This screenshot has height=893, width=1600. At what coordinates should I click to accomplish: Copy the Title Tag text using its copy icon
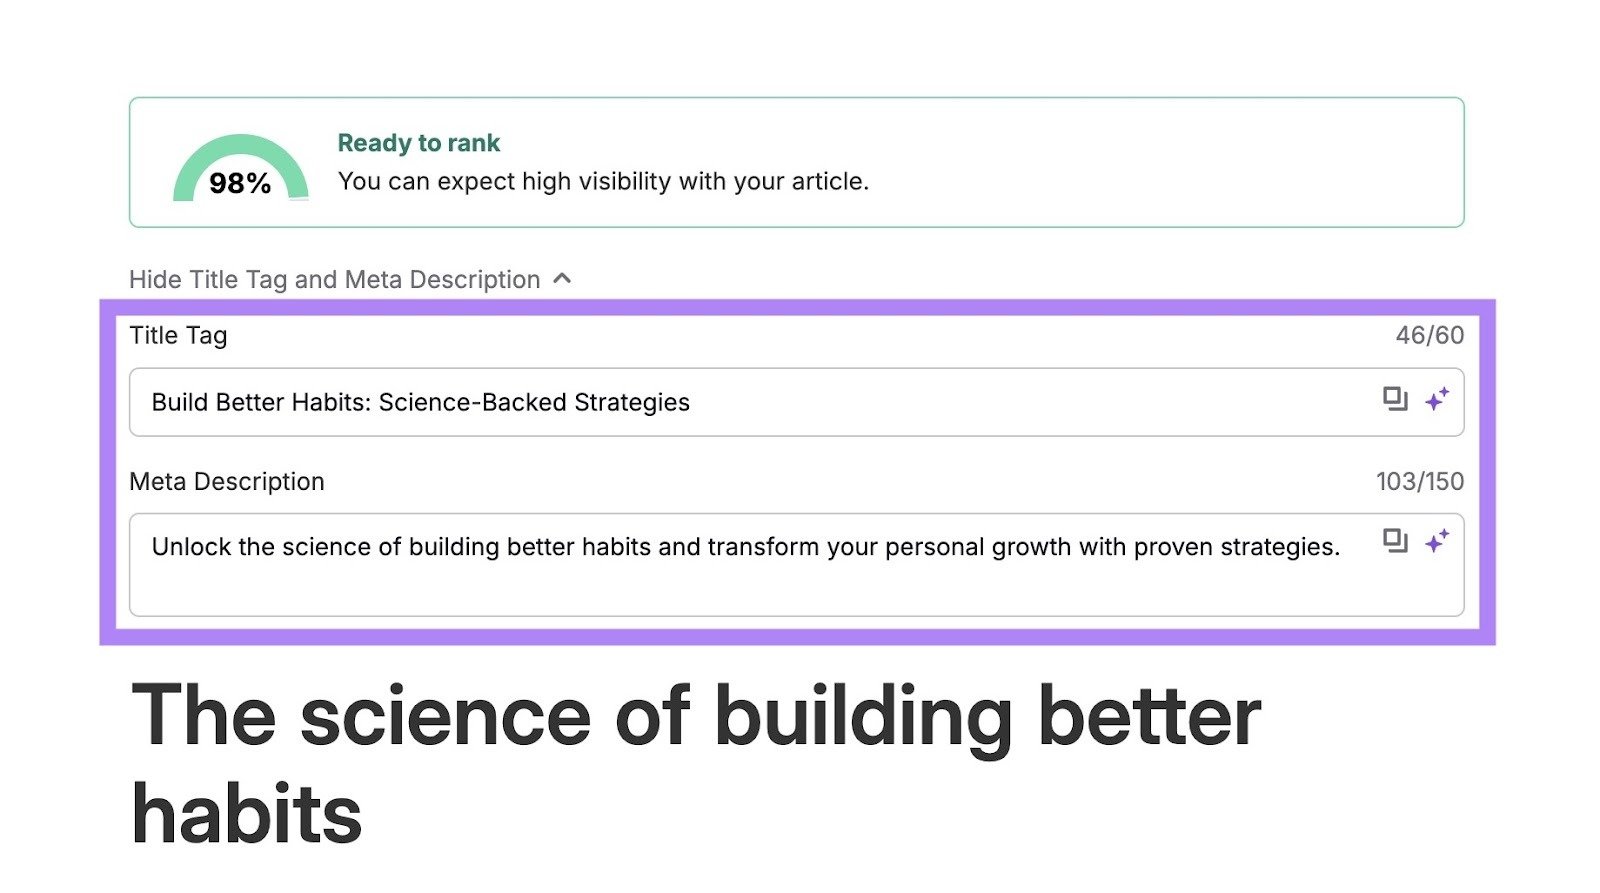[1397, 399]
